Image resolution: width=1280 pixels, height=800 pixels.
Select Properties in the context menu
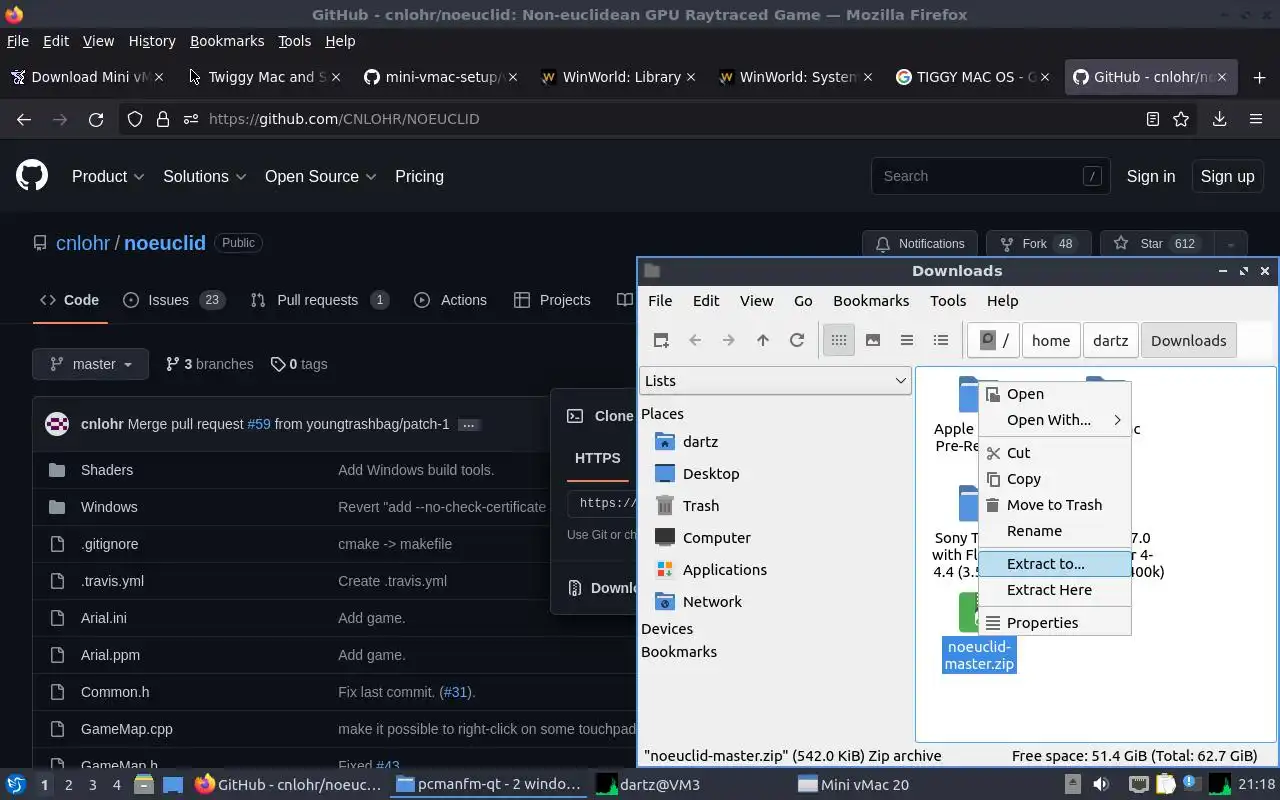pos(1055,623)
